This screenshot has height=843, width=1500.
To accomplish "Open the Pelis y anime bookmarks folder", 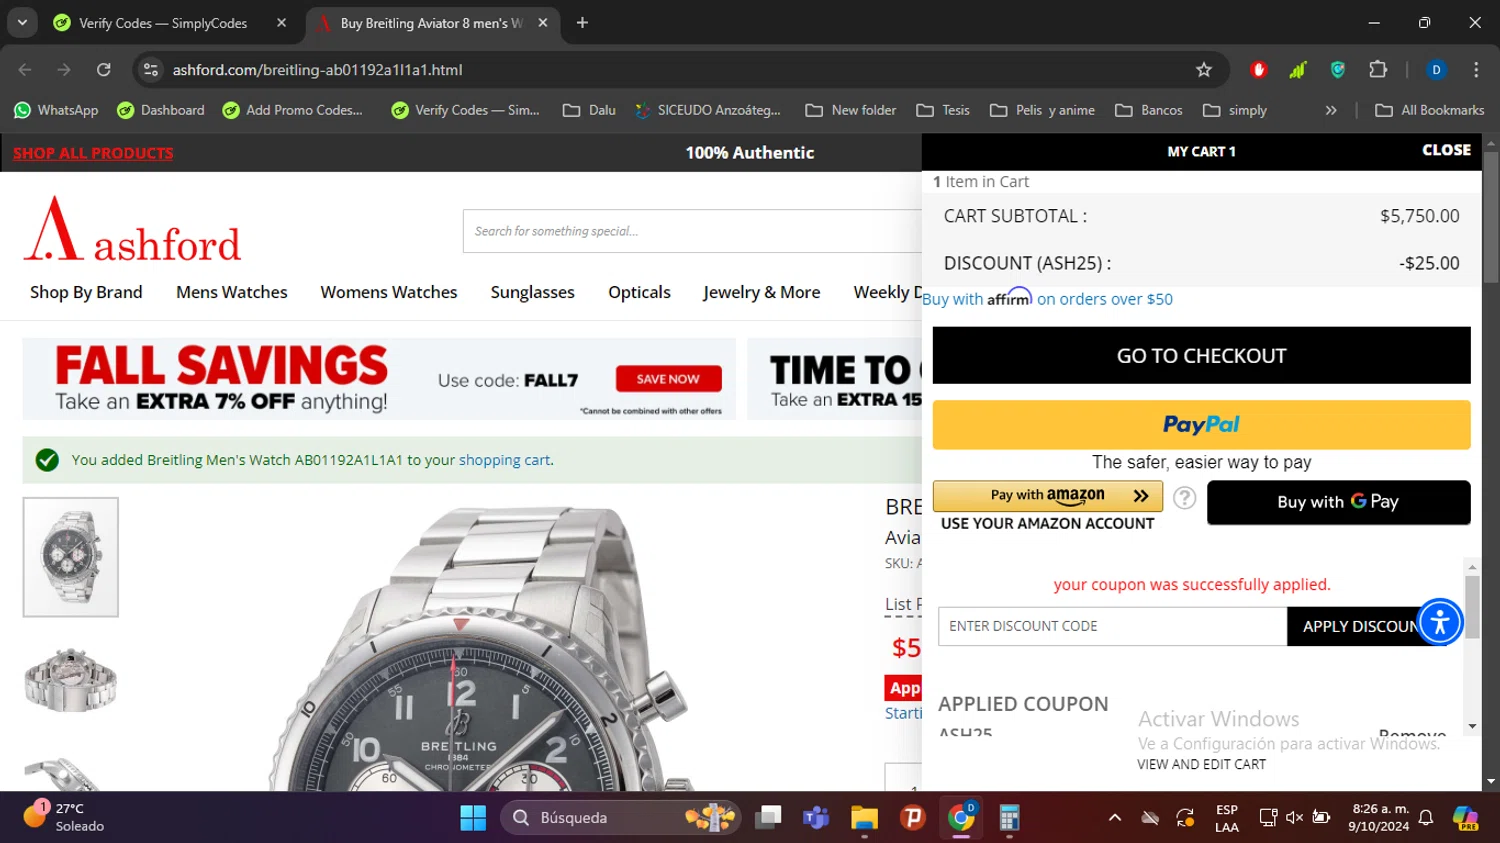I will (x=1042, y=110).
